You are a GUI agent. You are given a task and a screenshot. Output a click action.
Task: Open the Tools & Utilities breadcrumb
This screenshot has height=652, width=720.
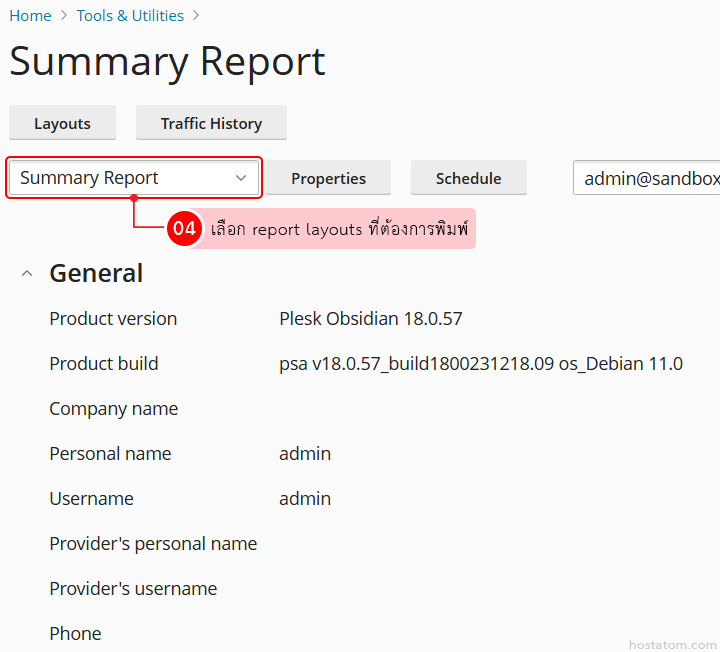pos(130,16)
